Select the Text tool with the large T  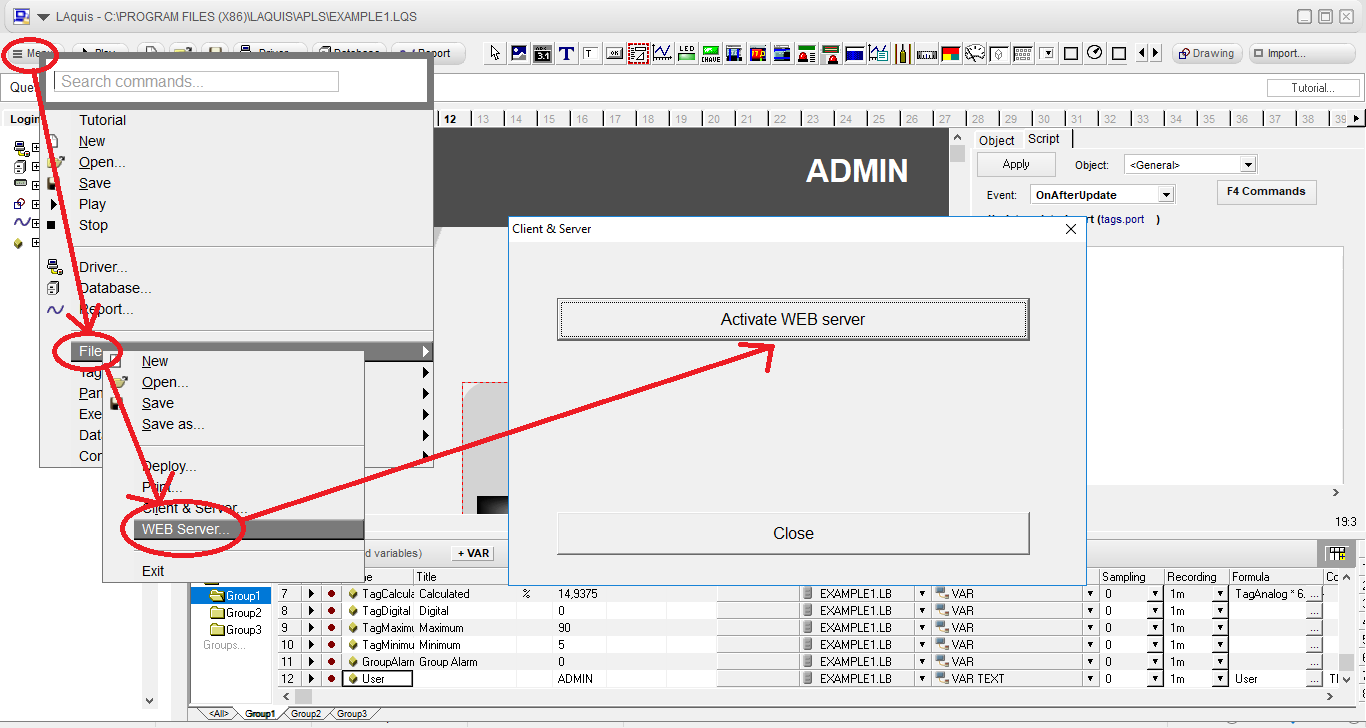(x=566, y=53)
